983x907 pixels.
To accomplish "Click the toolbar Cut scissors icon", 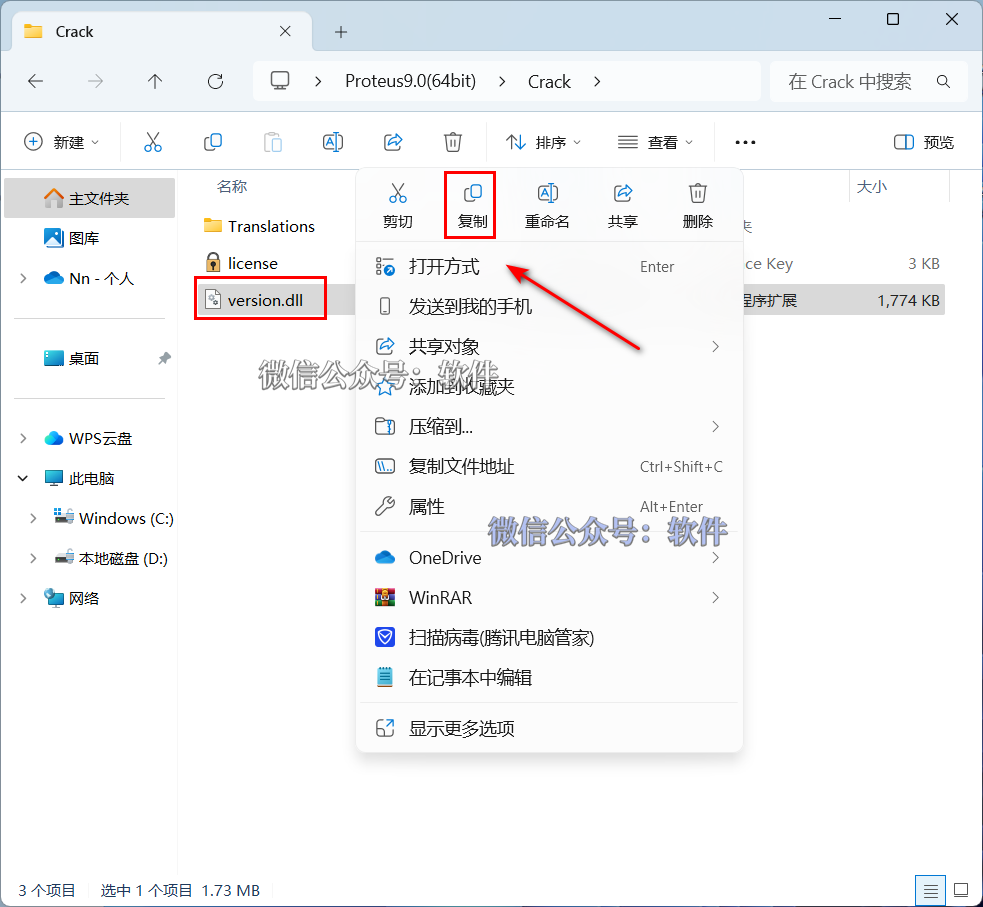I will pyautogui.click(x=152, y=142).
